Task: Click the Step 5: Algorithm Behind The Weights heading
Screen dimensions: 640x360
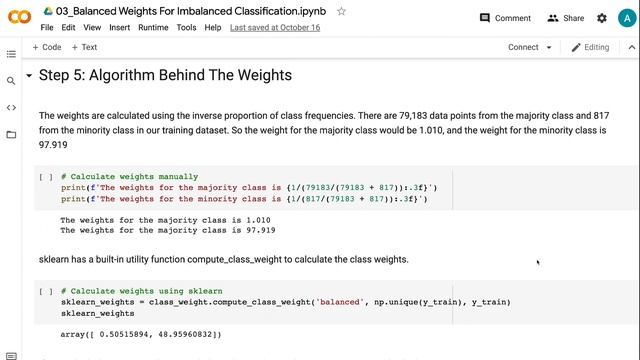Action: pos(165,76)
